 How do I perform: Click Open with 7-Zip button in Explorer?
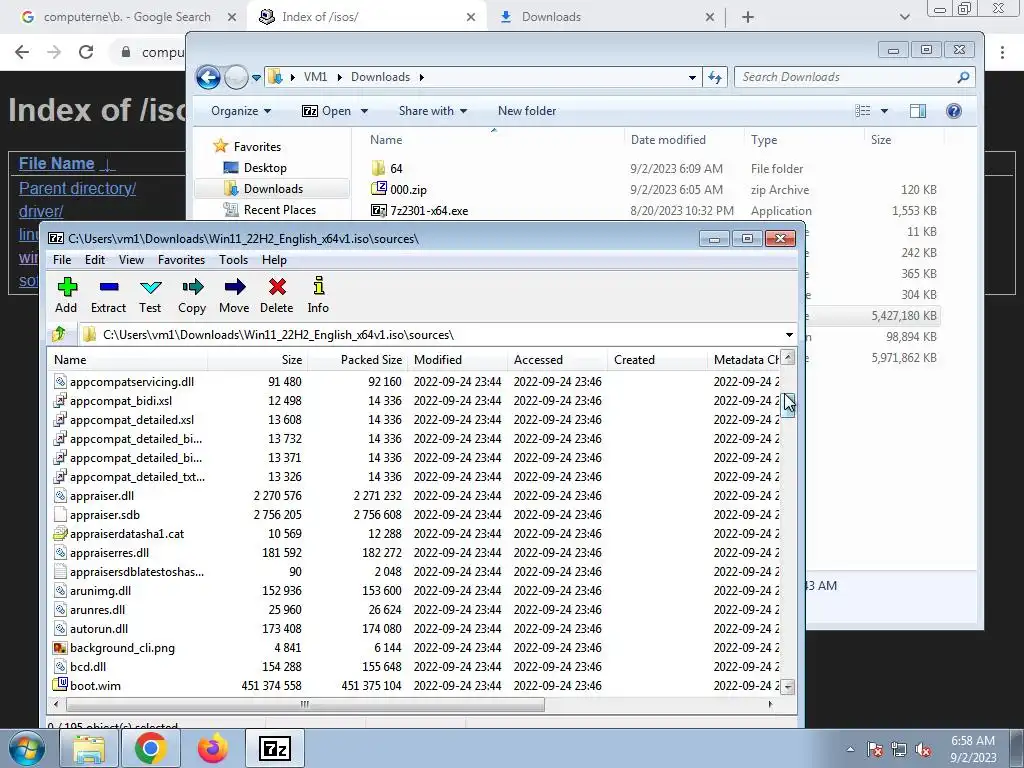(x=327, y=111)
